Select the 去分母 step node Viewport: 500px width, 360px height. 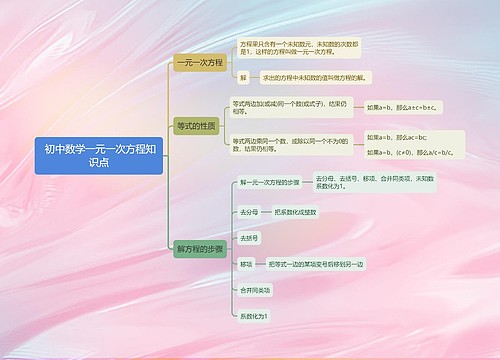coord(249,212)
